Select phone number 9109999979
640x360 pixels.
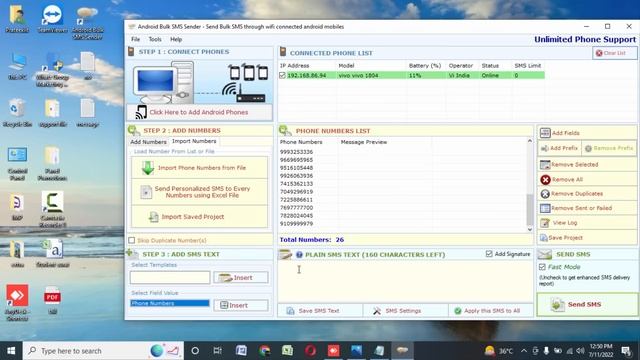(296, 224)
